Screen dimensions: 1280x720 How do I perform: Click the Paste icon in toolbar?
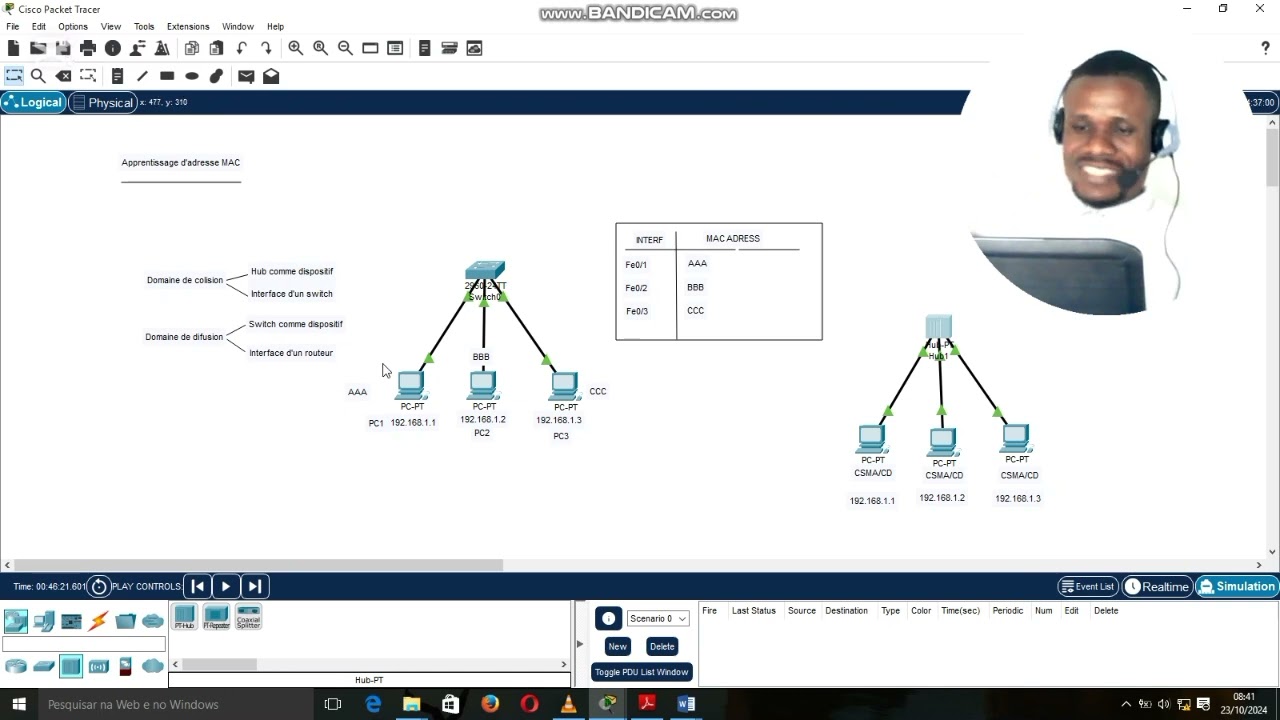(217, 48)
